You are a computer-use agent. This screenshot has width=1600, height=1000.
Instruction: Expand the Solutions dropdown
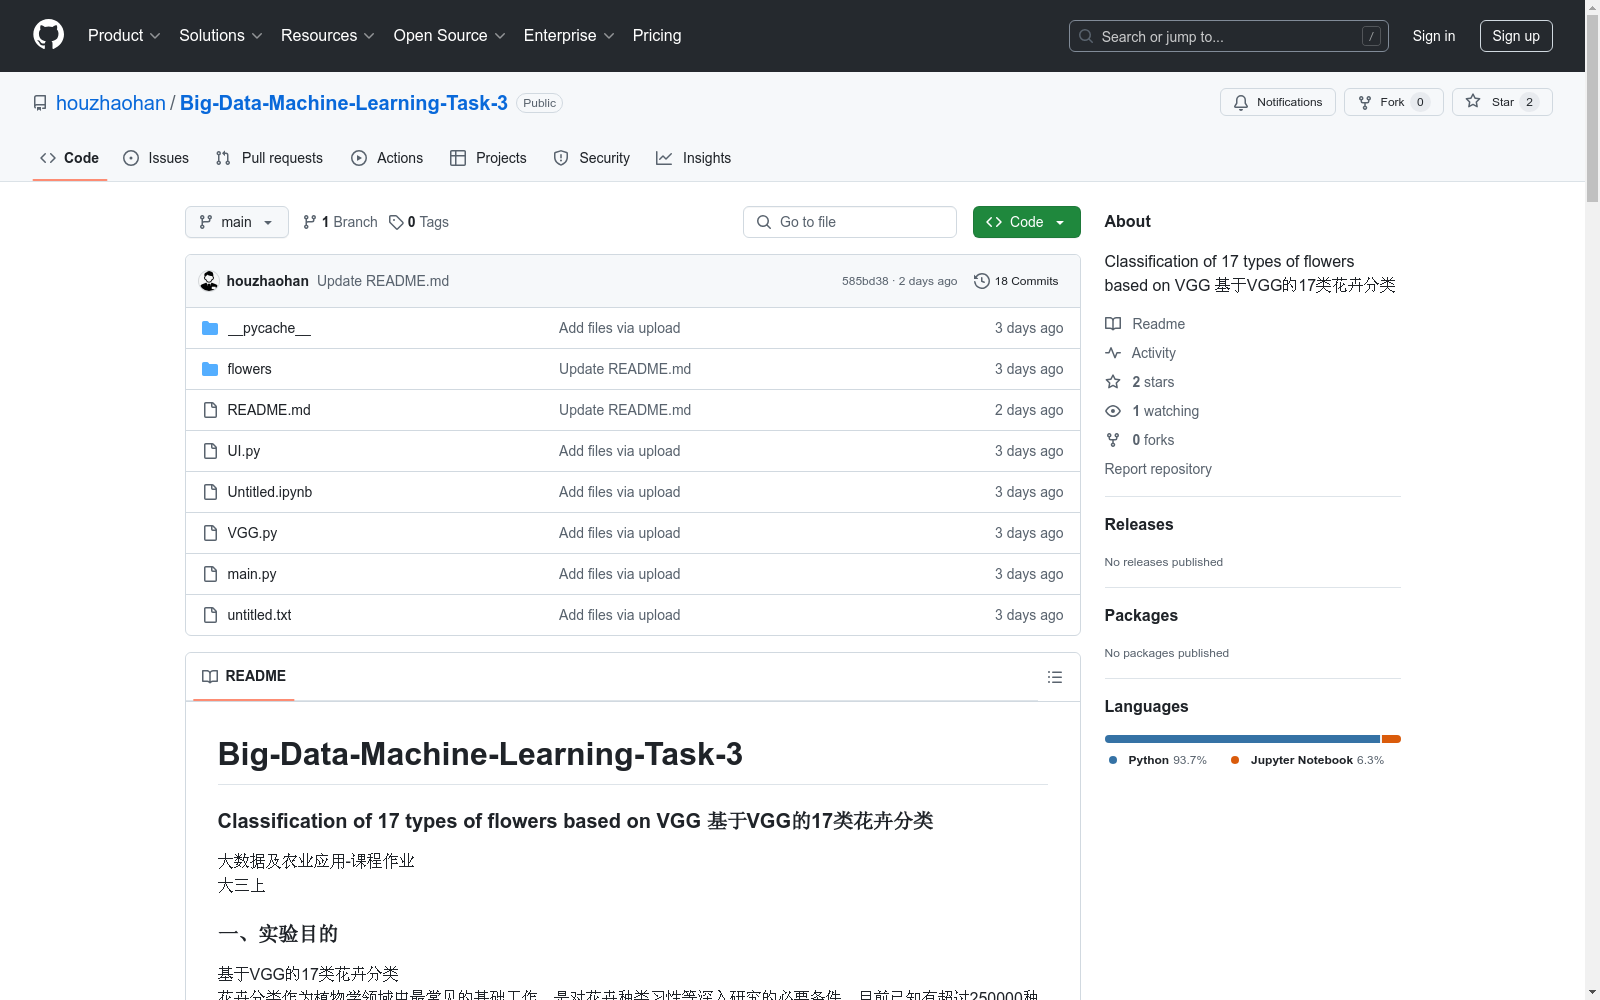220,35
